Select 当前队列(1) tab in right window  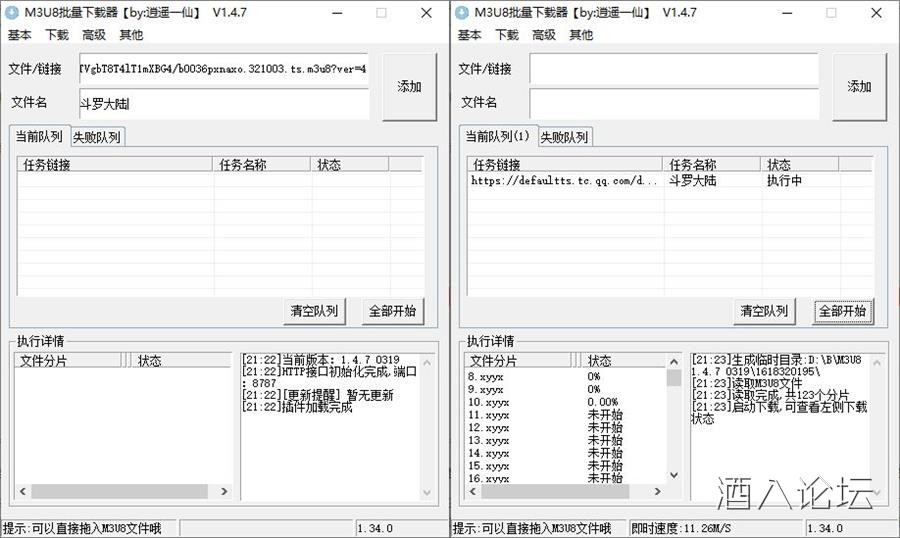coord(496,136)
